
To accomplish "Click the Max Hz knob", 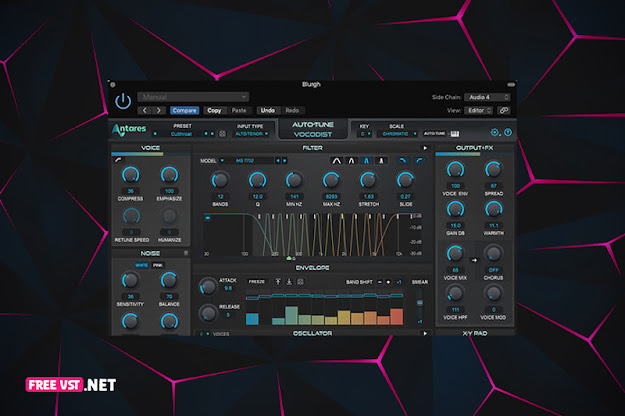I will tap(331, 180).
